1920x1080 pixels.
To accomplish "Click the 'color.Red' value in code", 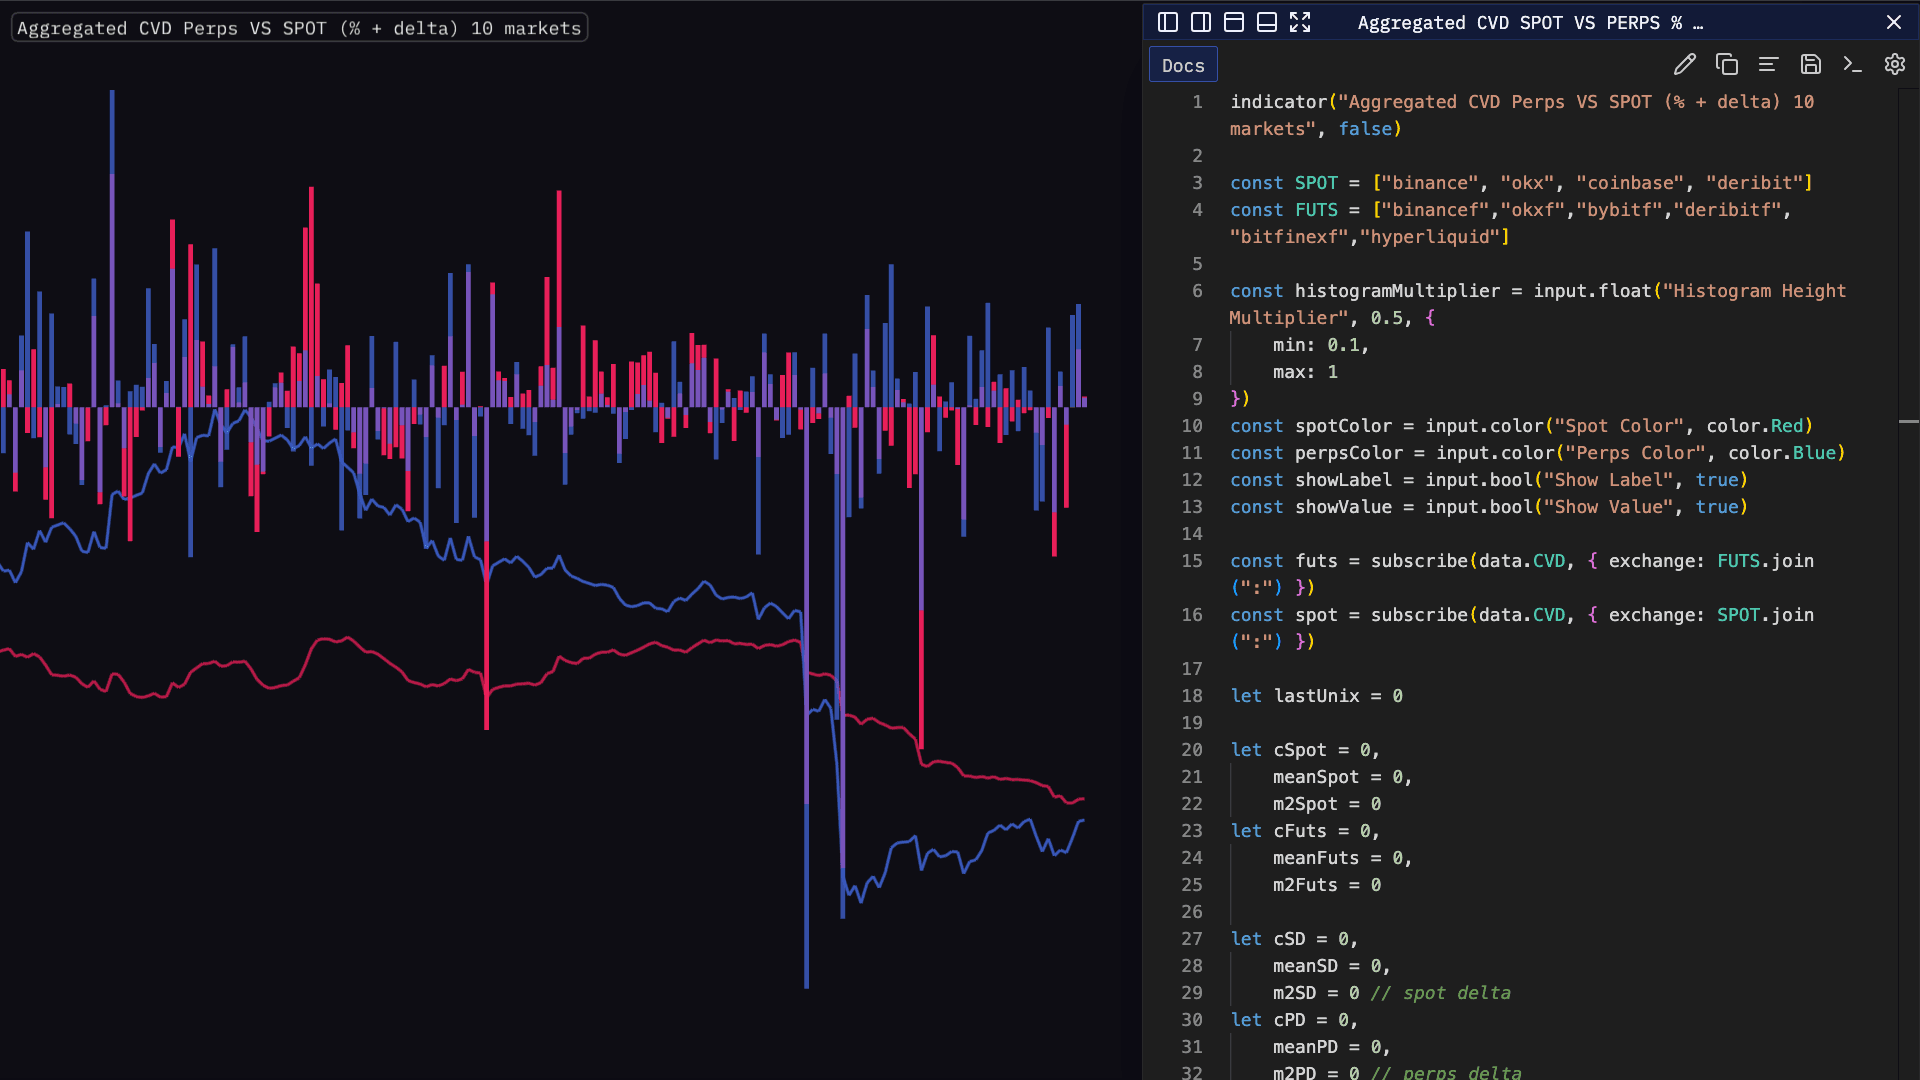I will click(1754, 426).
